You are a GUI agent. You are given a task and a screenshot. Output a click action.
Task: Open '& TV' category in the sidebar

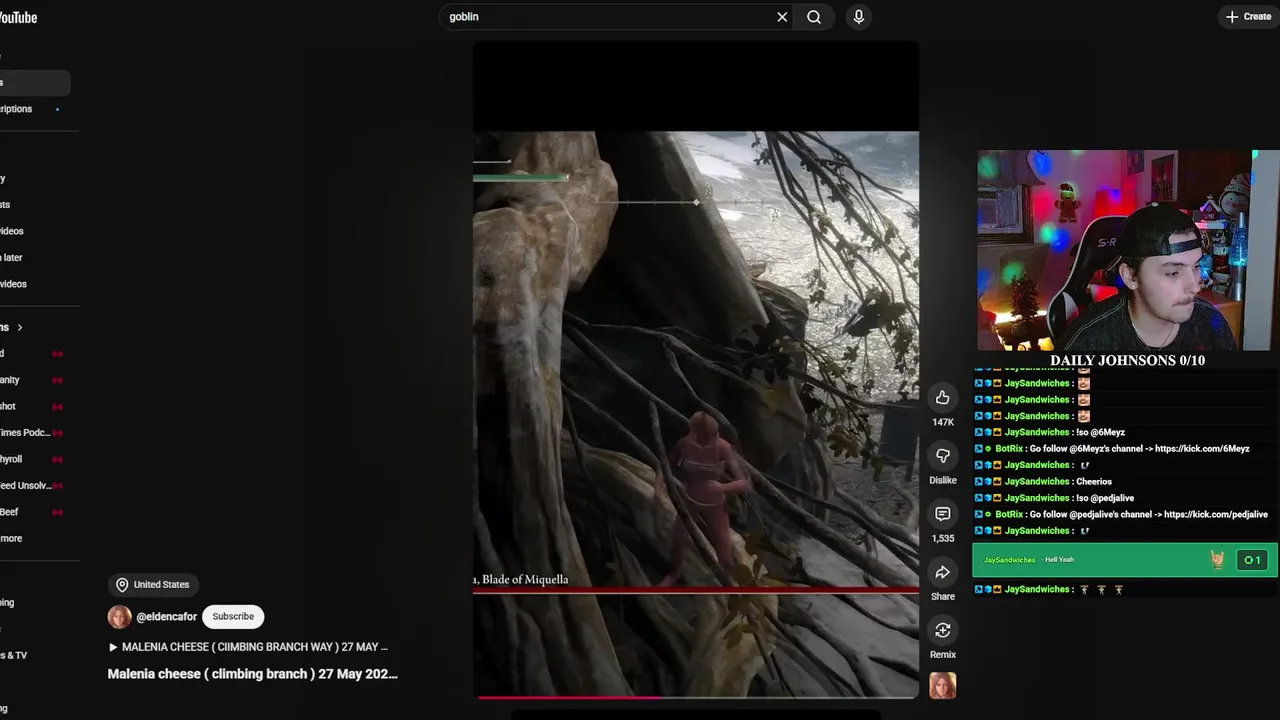tap(14, 655)
